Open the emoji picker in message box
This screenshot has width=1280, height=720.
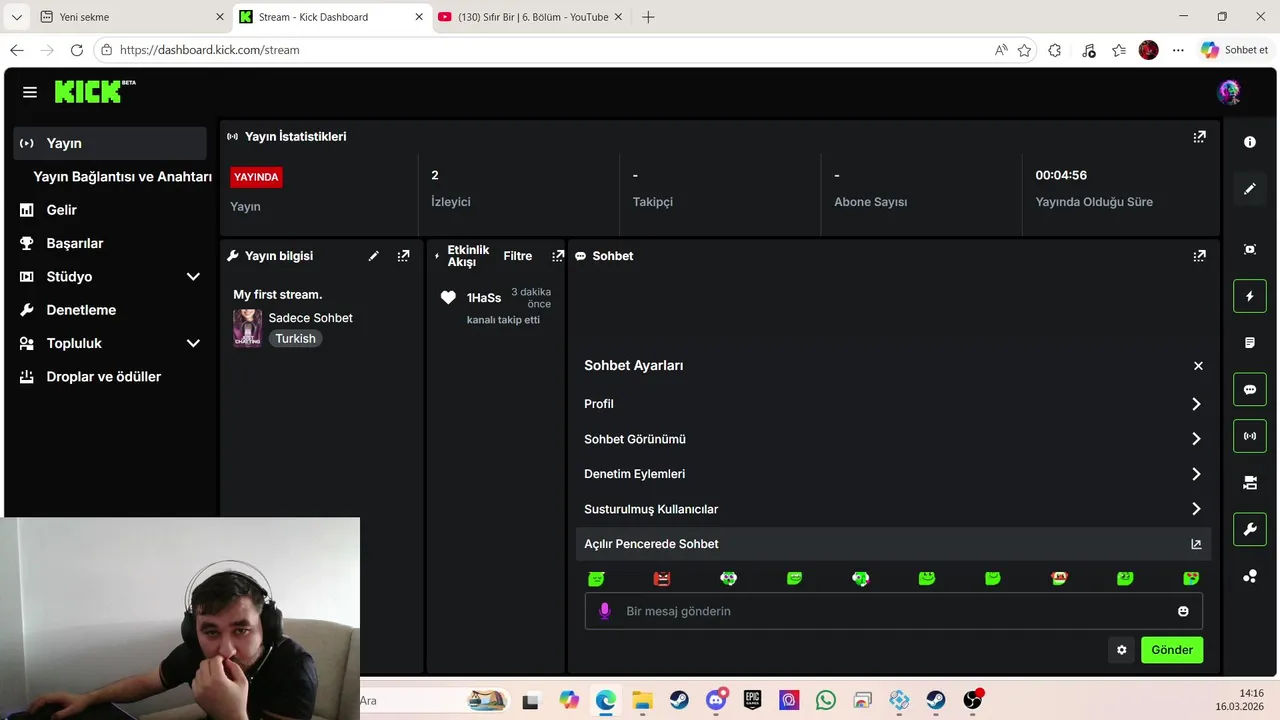[x=1183, y=611]
